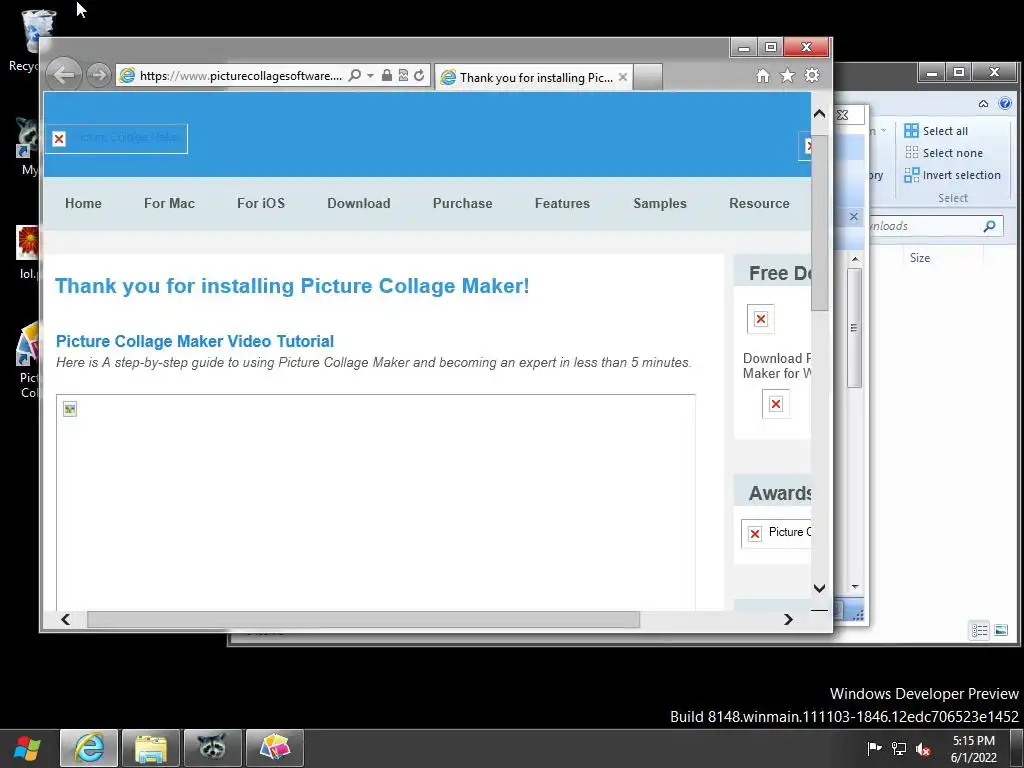Click the security lock icon

pos(387,75)
